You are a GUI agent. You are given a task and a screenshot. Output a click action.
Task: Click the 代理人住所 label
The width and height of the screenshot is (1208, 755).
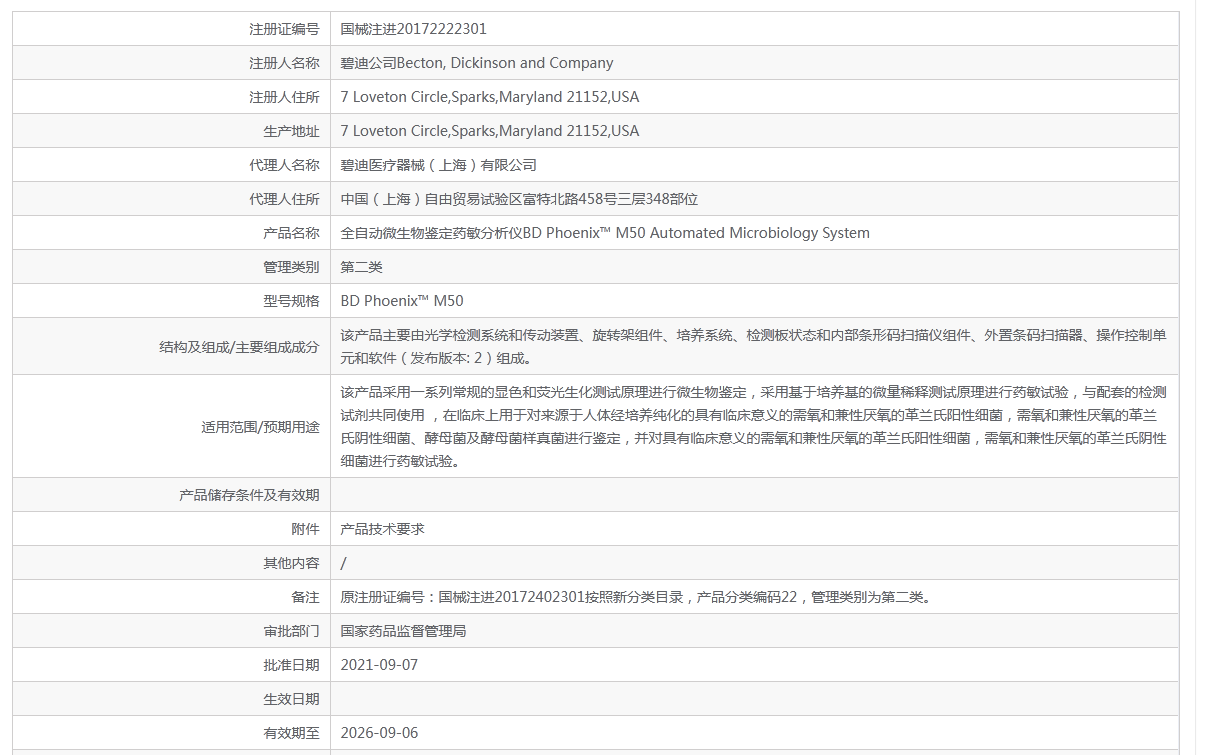pos(284,199)
